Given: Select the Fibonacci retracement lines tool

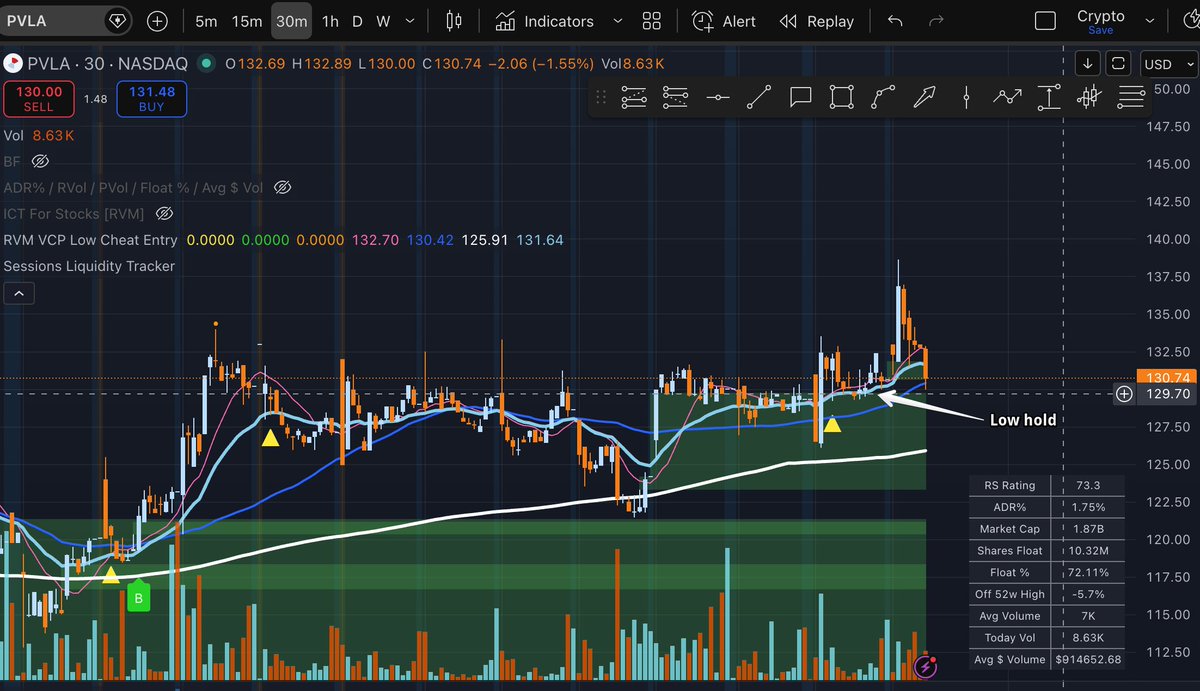Looking at the screenshot, I should click(1132, 97).
